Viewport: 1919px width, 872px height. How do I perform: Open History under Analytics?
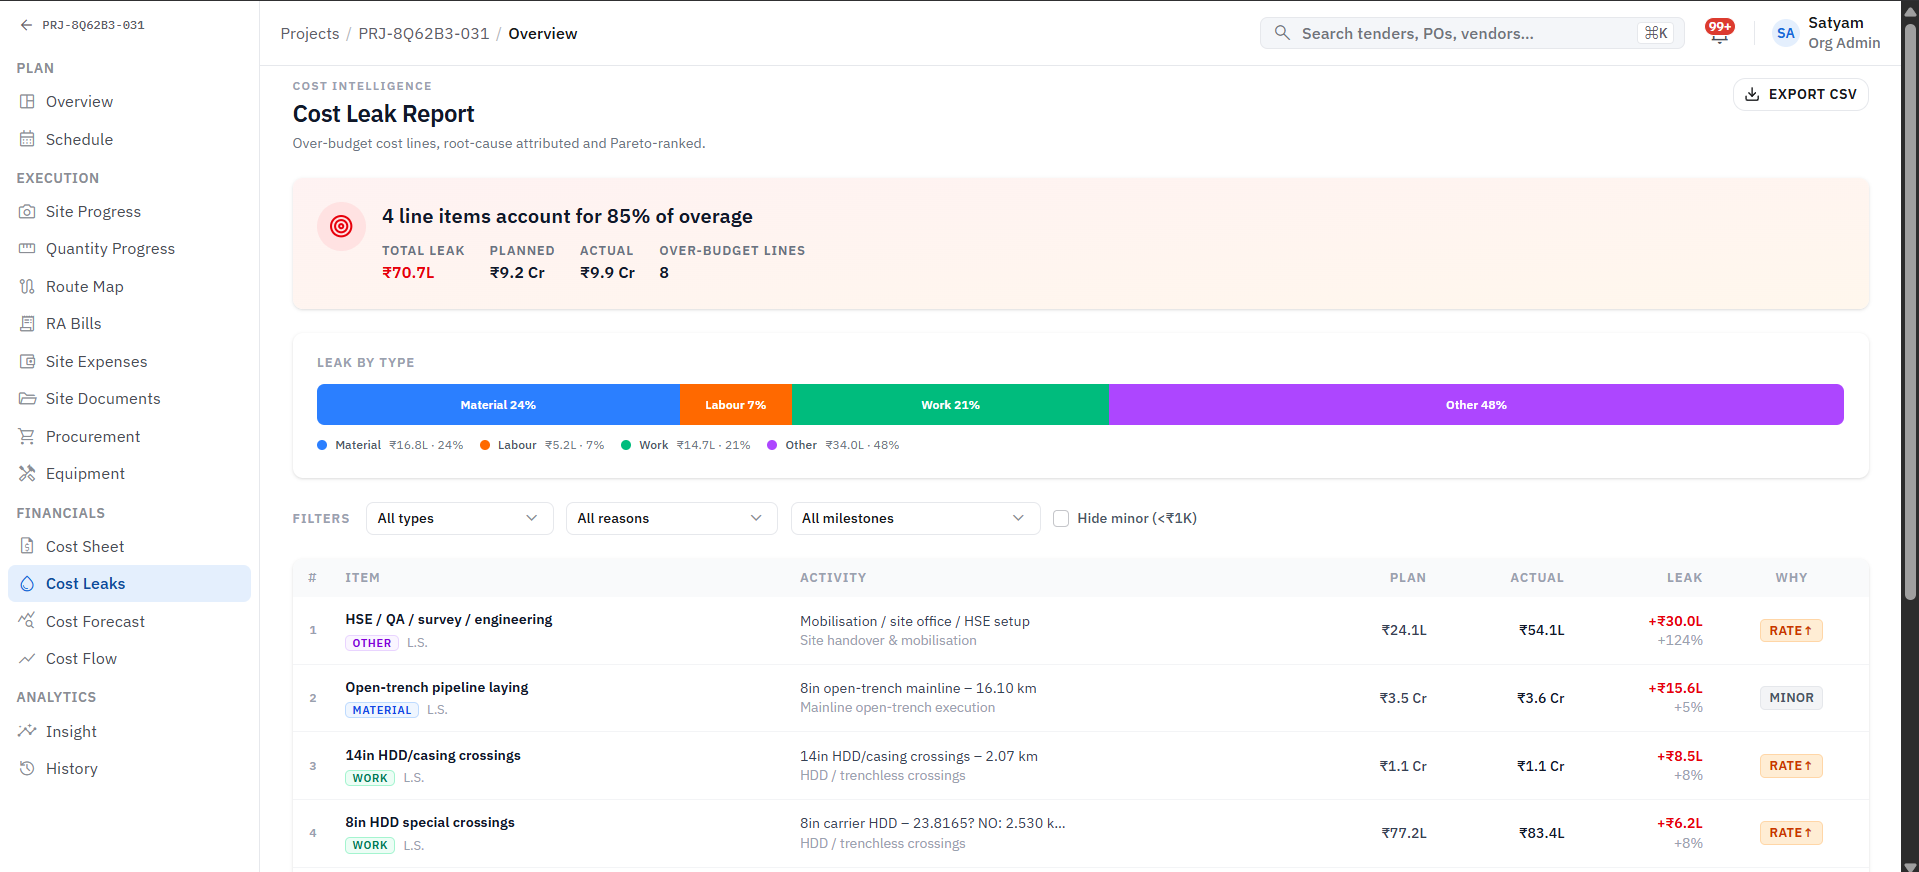tap(129, 769)
